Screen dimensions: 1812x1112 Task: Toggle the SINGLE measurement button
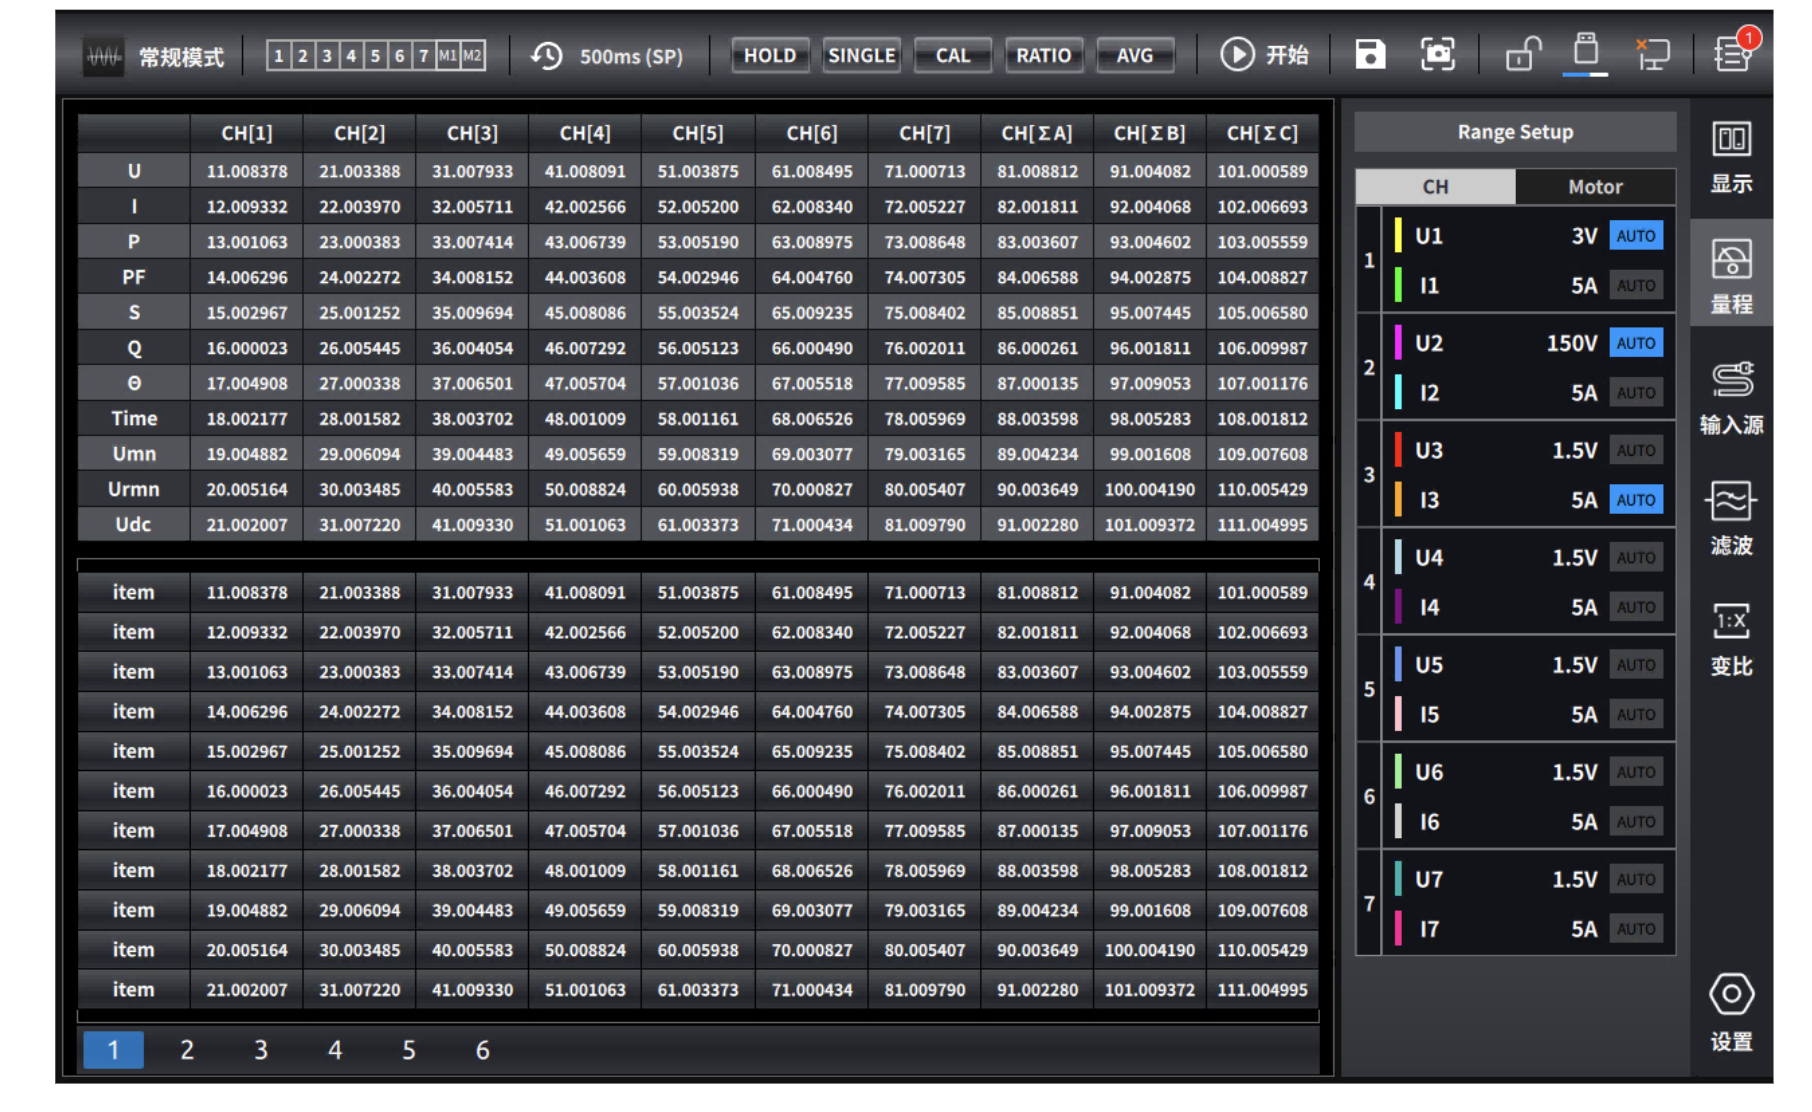861,56
